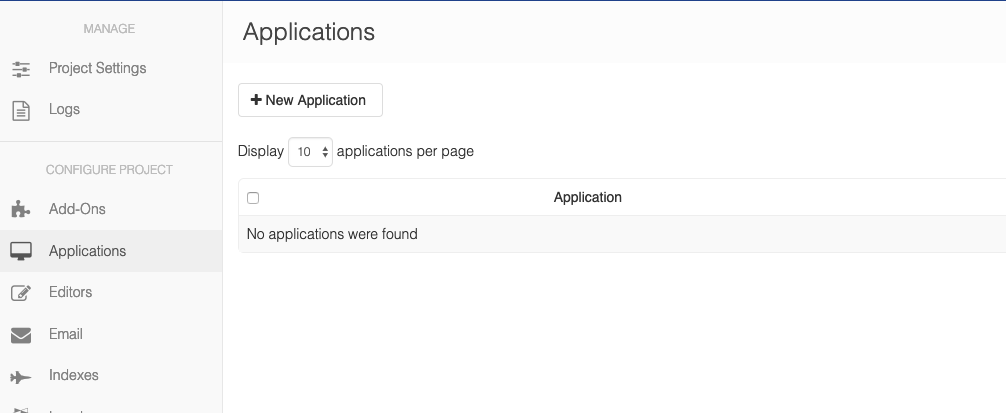Click the MANAGE section label
Screen dimensions: 1006x413
tap(109, 29)
